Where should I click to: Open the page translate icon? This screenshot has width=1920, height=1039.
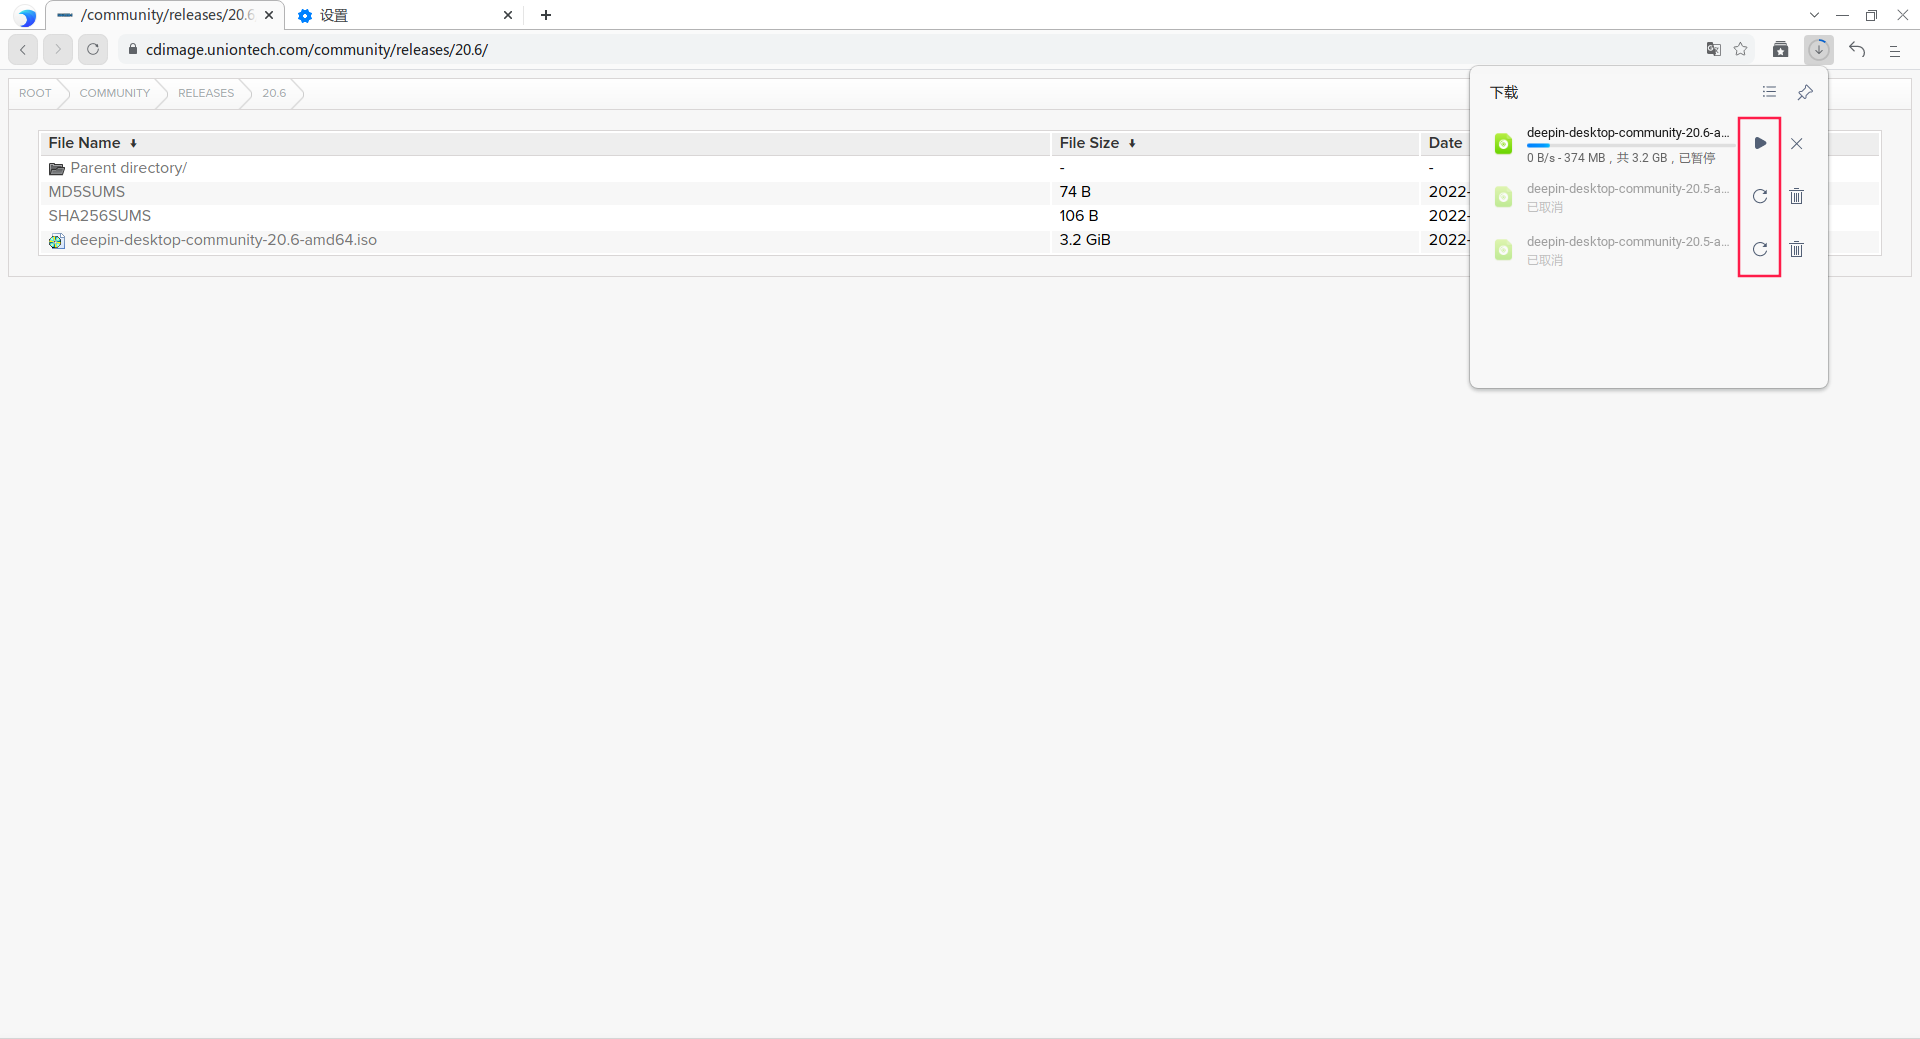[1713, 49]
